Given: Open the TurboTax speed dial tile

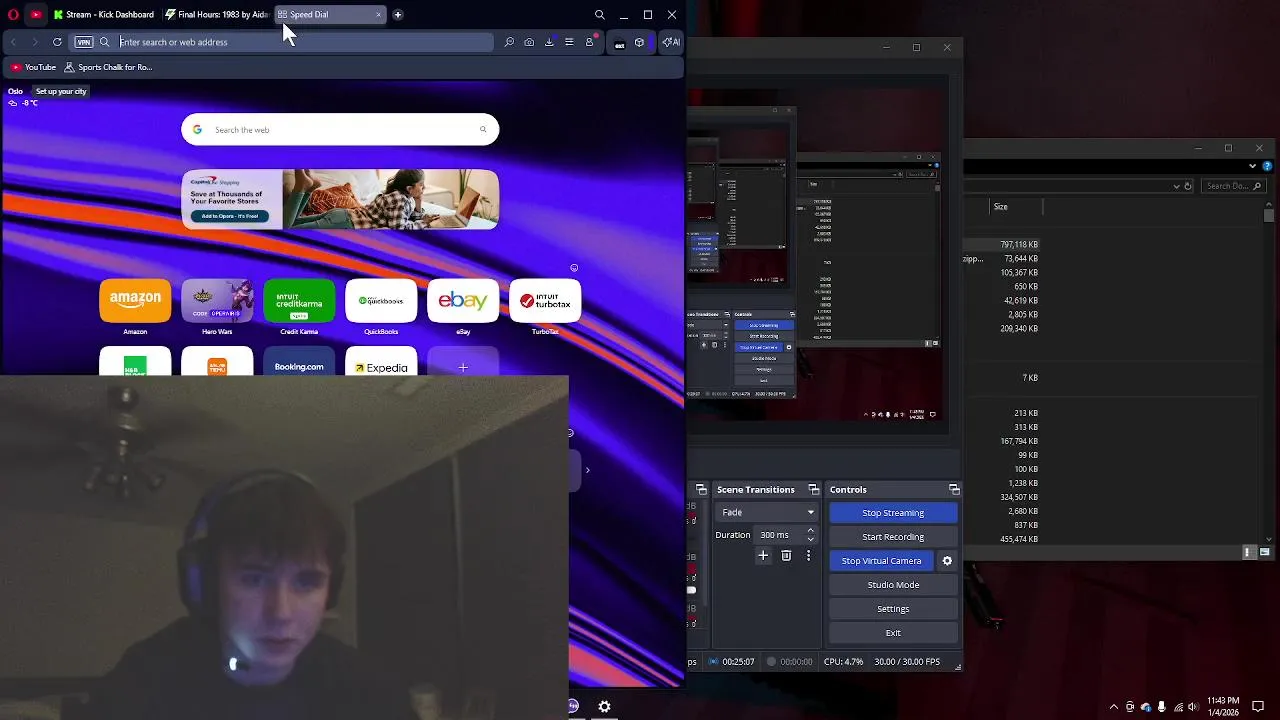Looking at the screenshot, I should point(545,301).
